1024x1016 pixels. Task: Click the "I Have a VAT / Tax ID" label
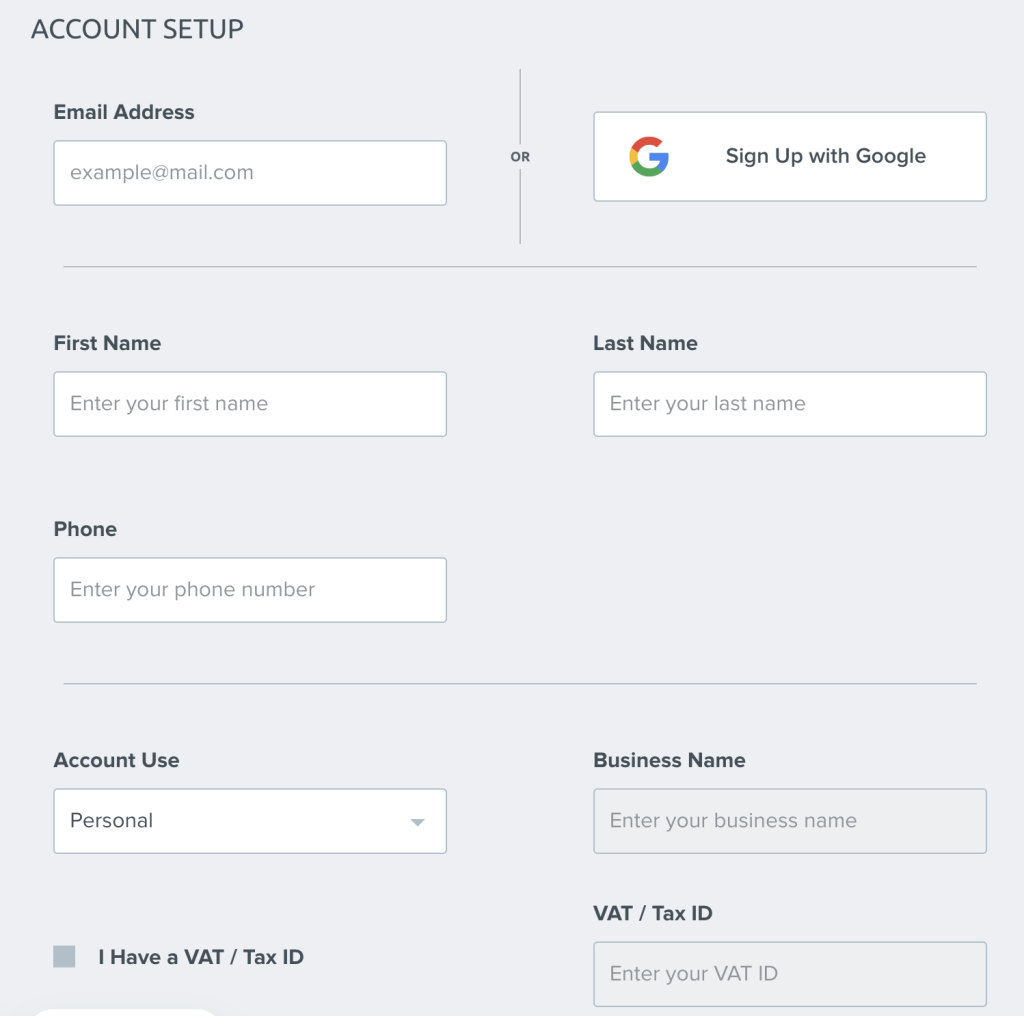coord(200,956)
